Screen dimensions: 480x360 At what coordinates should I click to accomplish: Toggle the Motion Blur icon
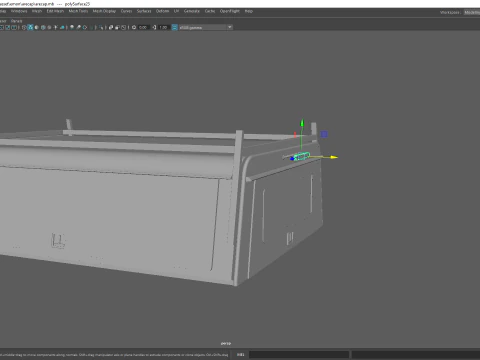click(78, 27)
